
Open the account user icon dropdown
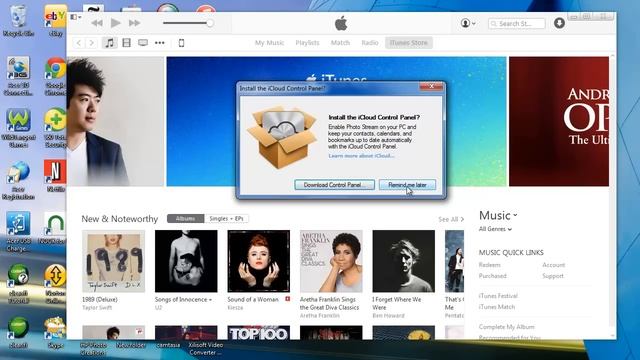pos(468,23)
